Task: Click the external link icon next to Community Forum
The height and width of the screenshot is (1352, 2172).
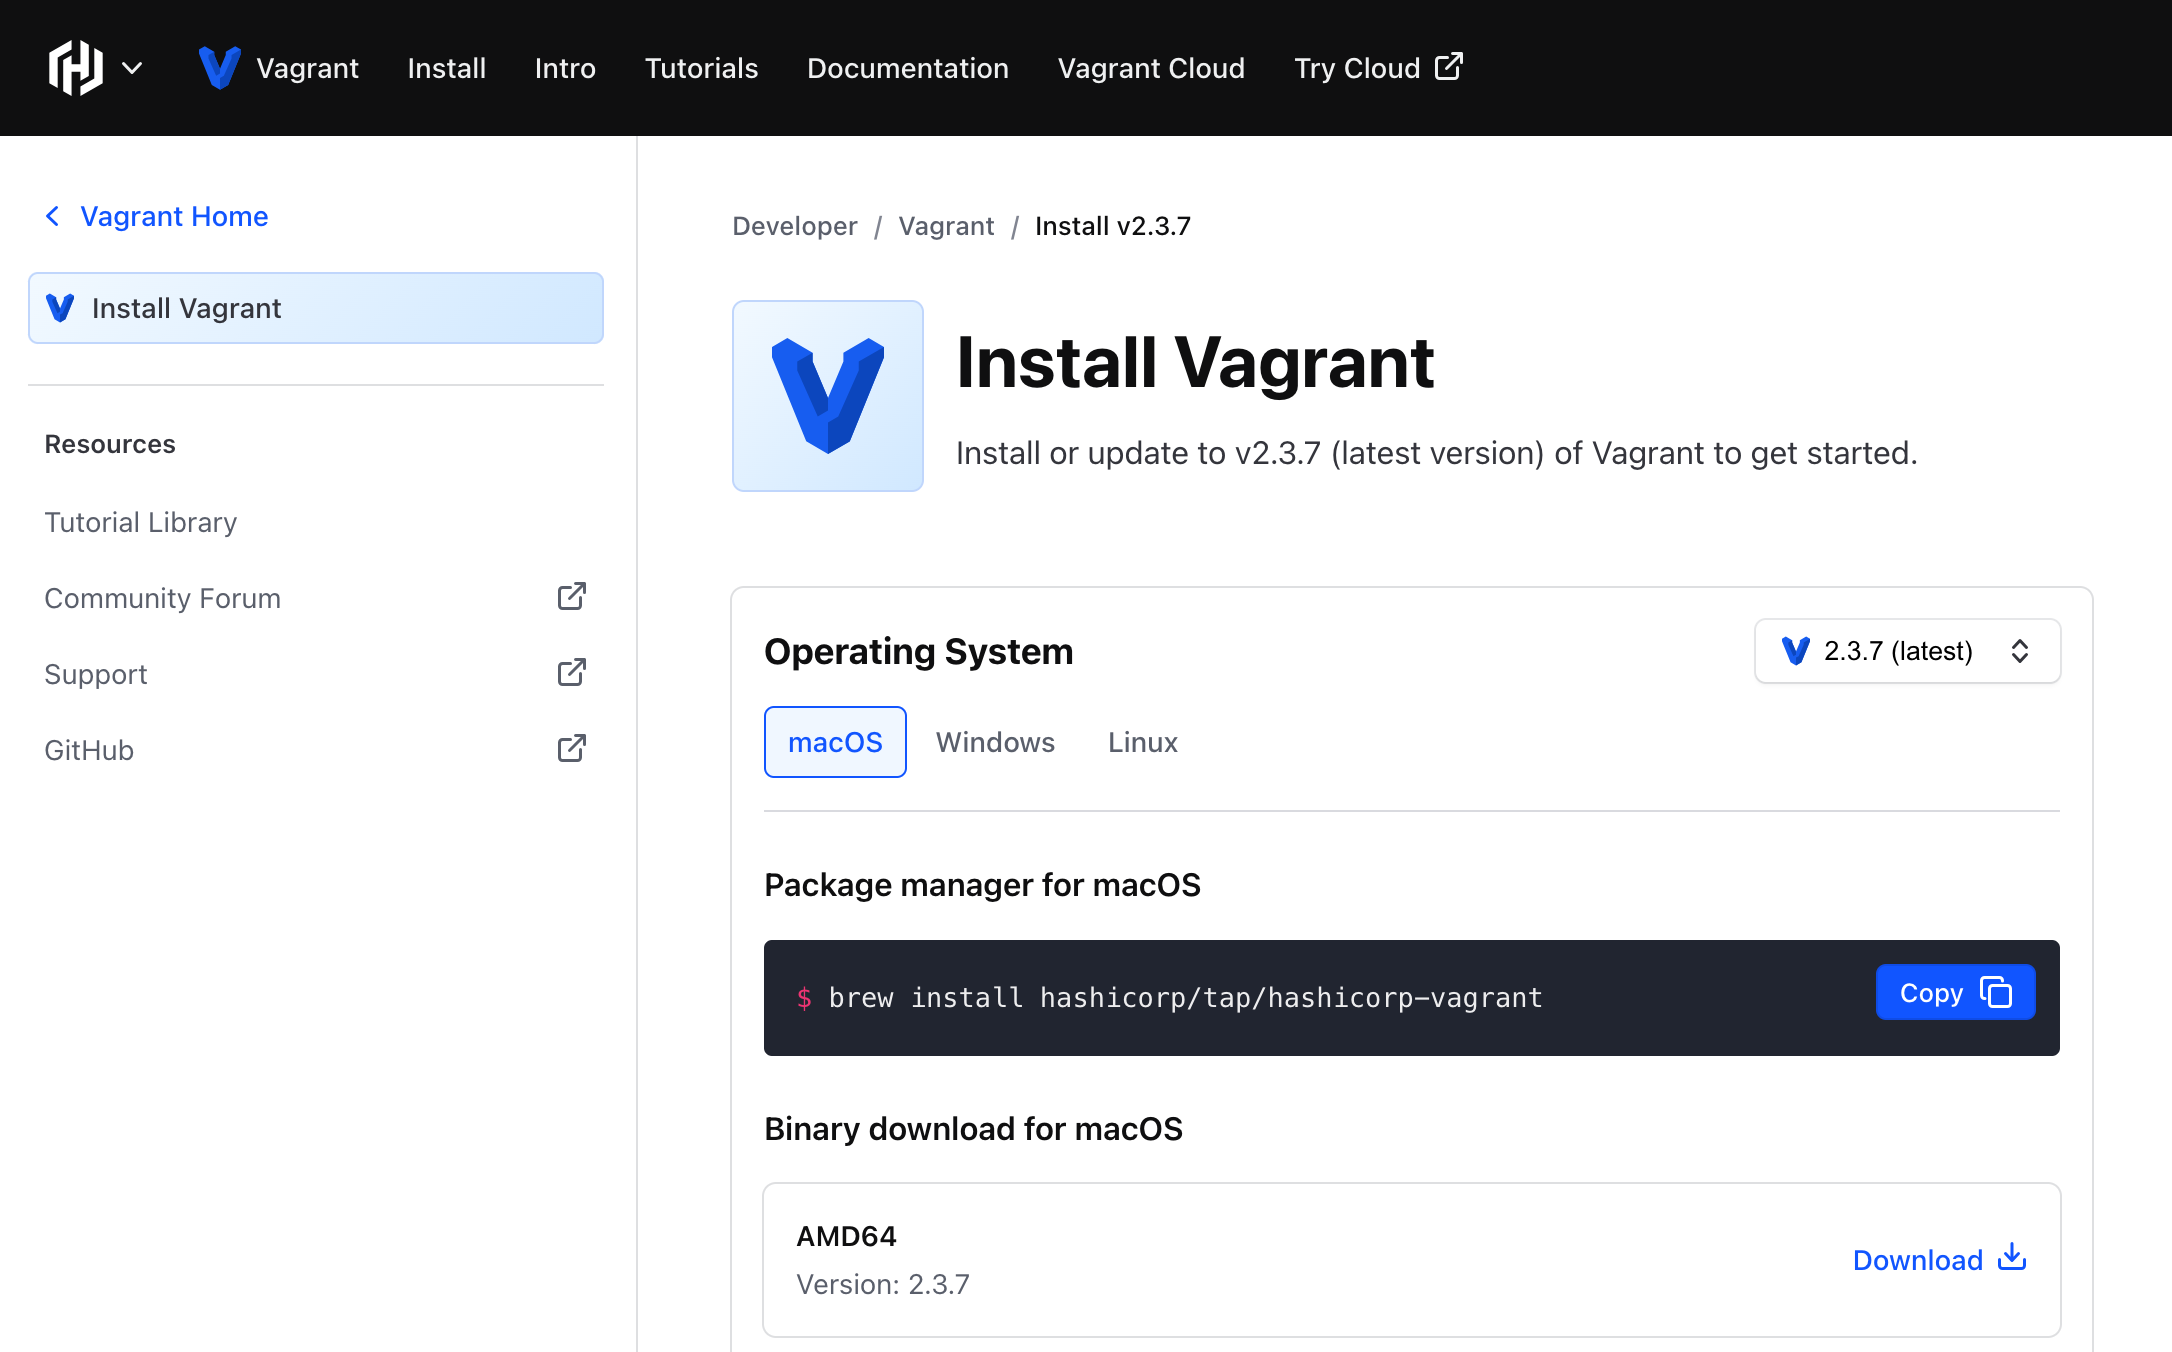Action: coord(571,597)
